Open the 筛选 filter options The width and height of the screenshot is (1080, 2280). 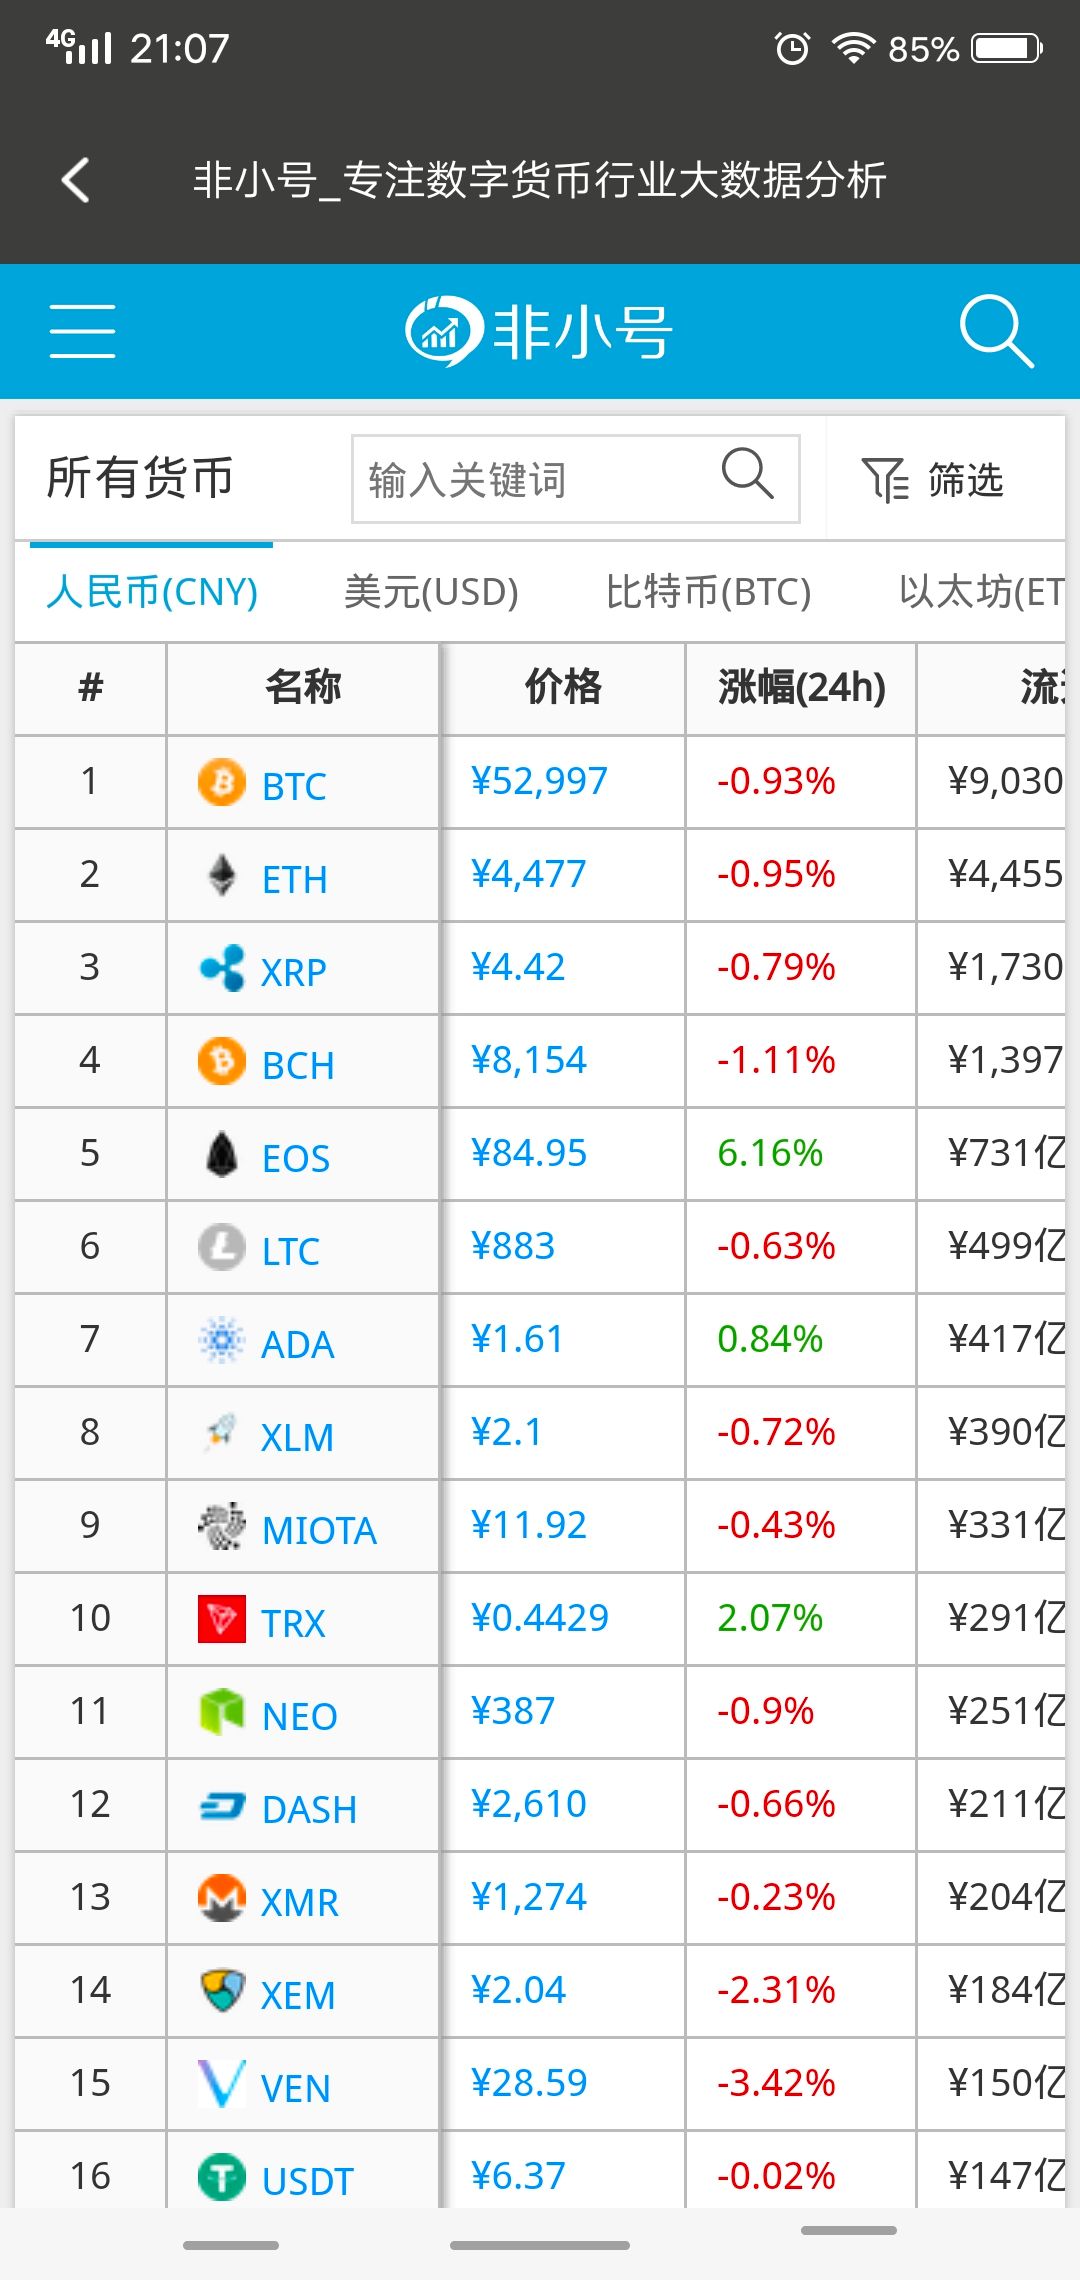point(932,480)
